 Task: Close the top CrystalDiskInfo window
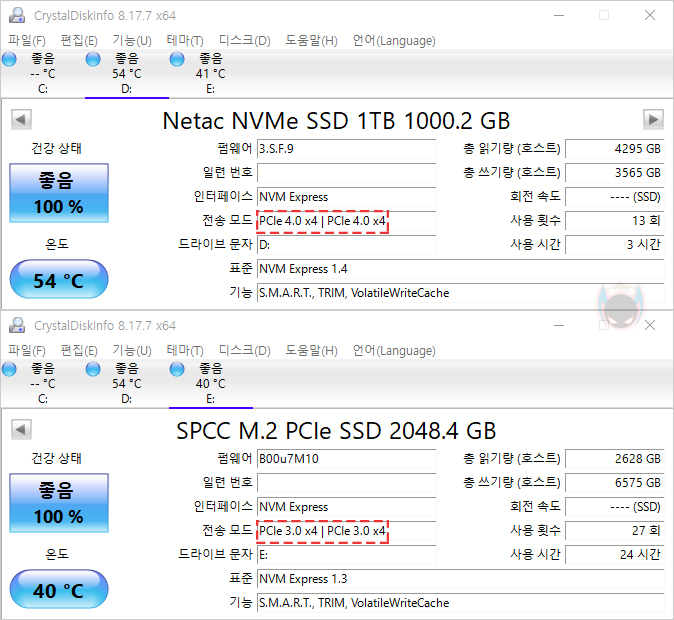pos(650,15)
